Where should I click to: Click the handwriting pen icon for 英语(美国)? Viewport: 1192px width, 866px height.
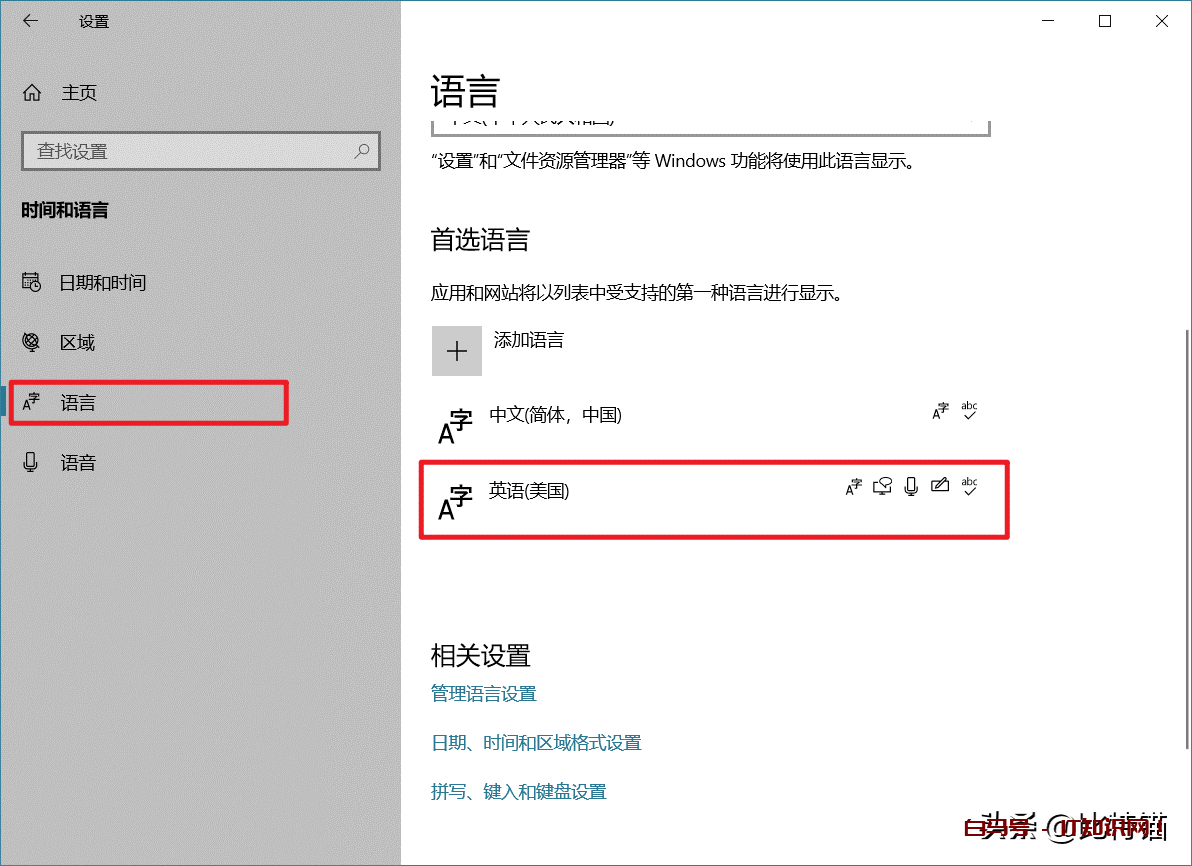940,486
